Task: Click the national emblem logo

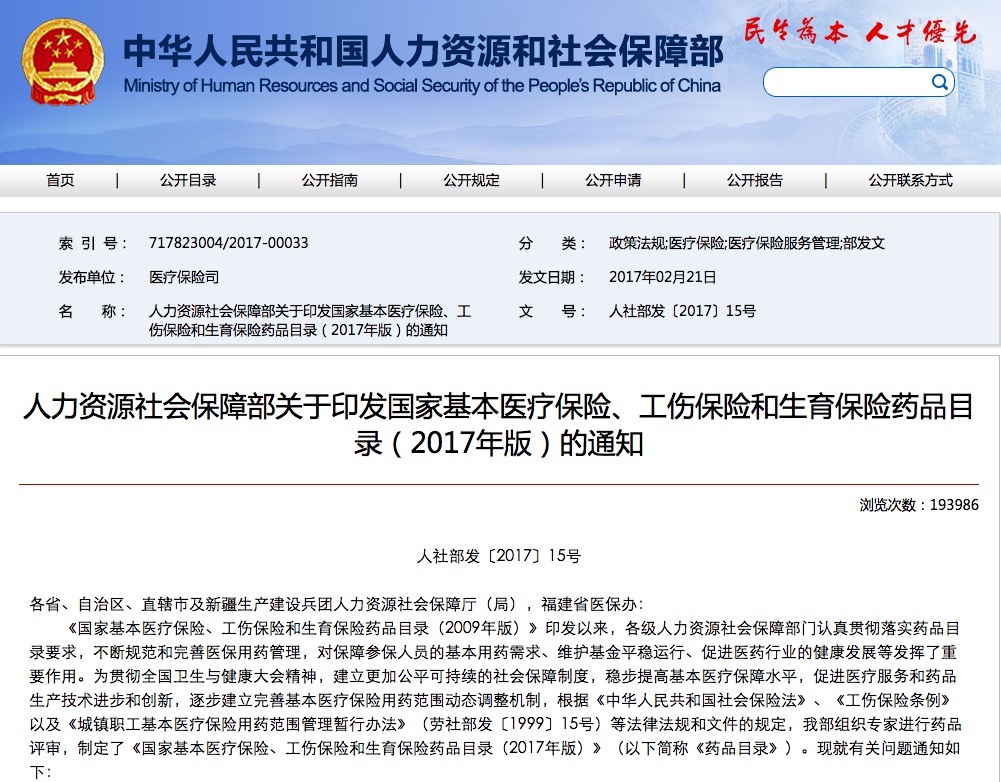Action: [63, 61]
